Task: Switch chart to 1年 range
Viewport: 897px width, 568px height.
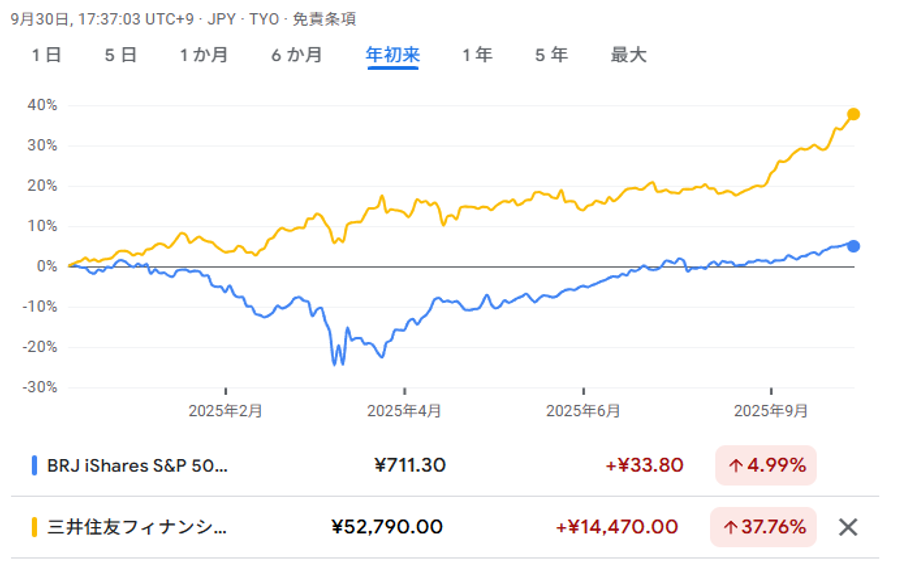Action: [477, 55]
